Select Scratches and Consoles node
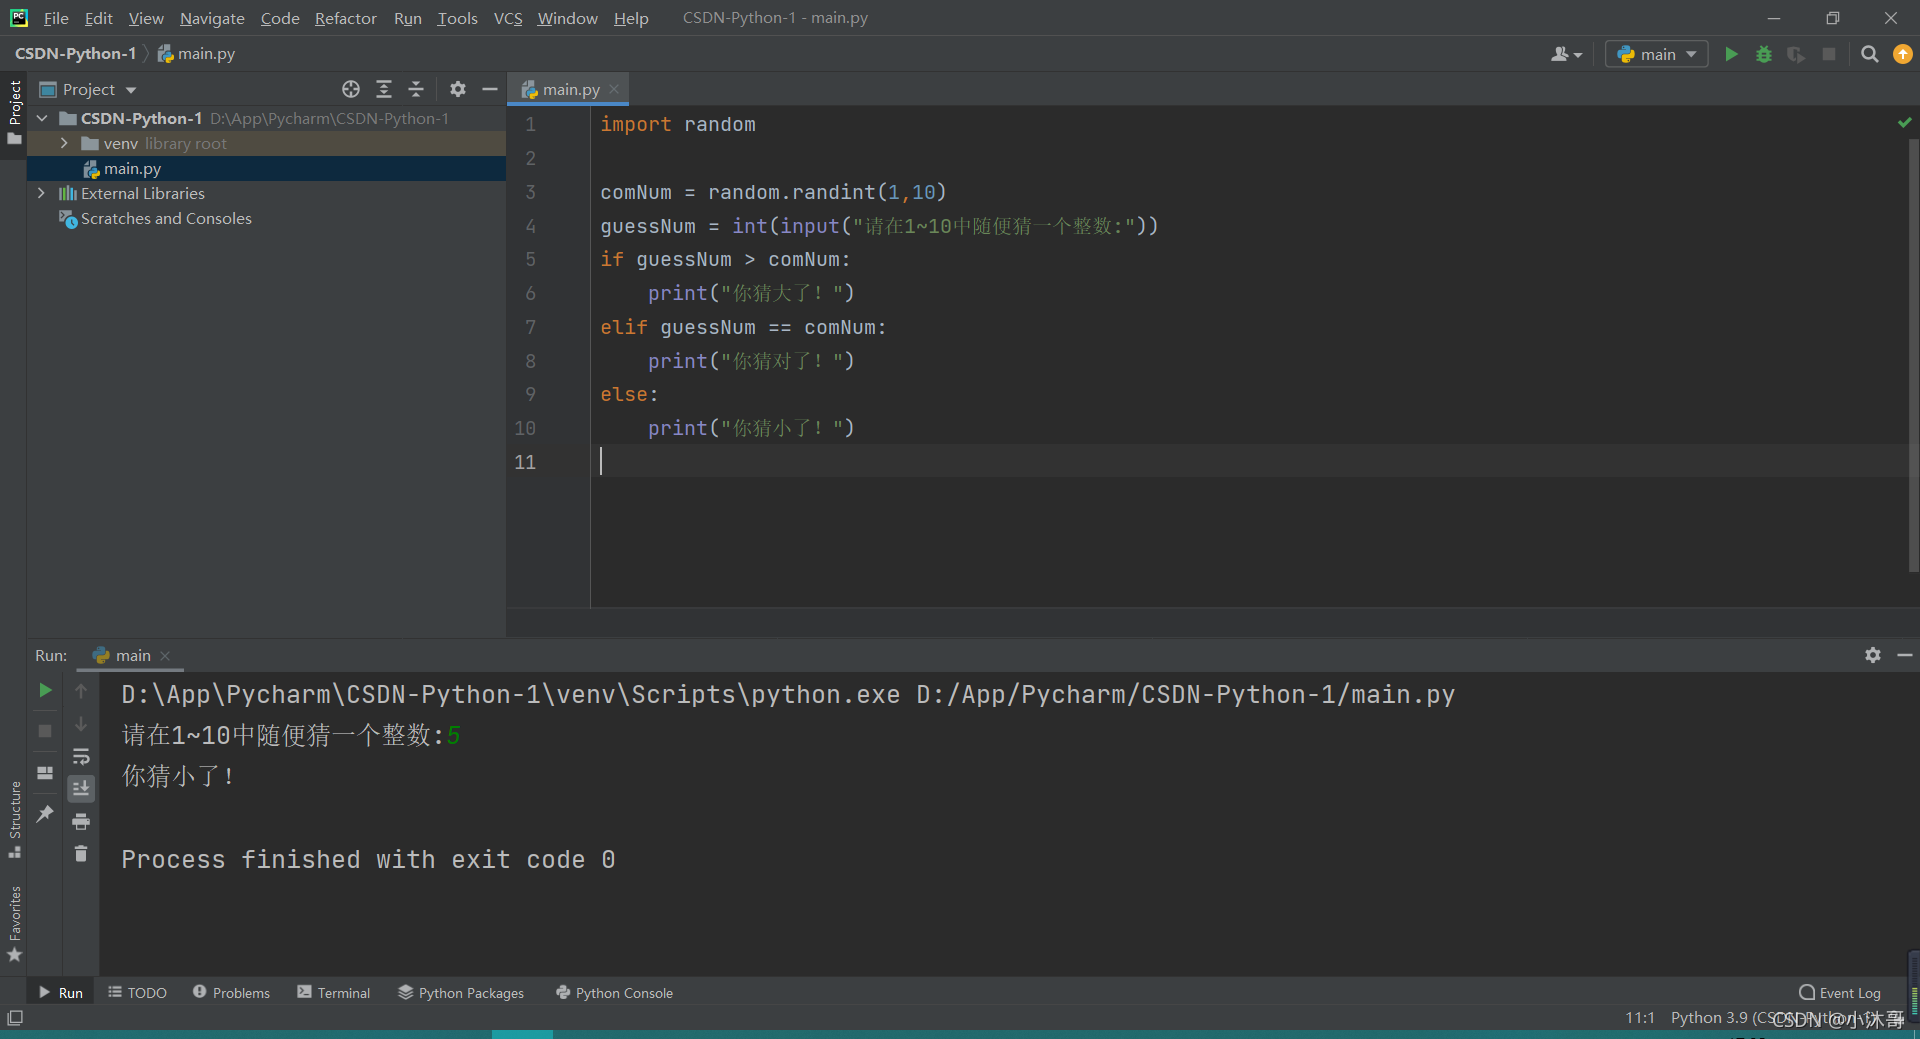The image size is (1920, 1039). click(x=166, y=218)
